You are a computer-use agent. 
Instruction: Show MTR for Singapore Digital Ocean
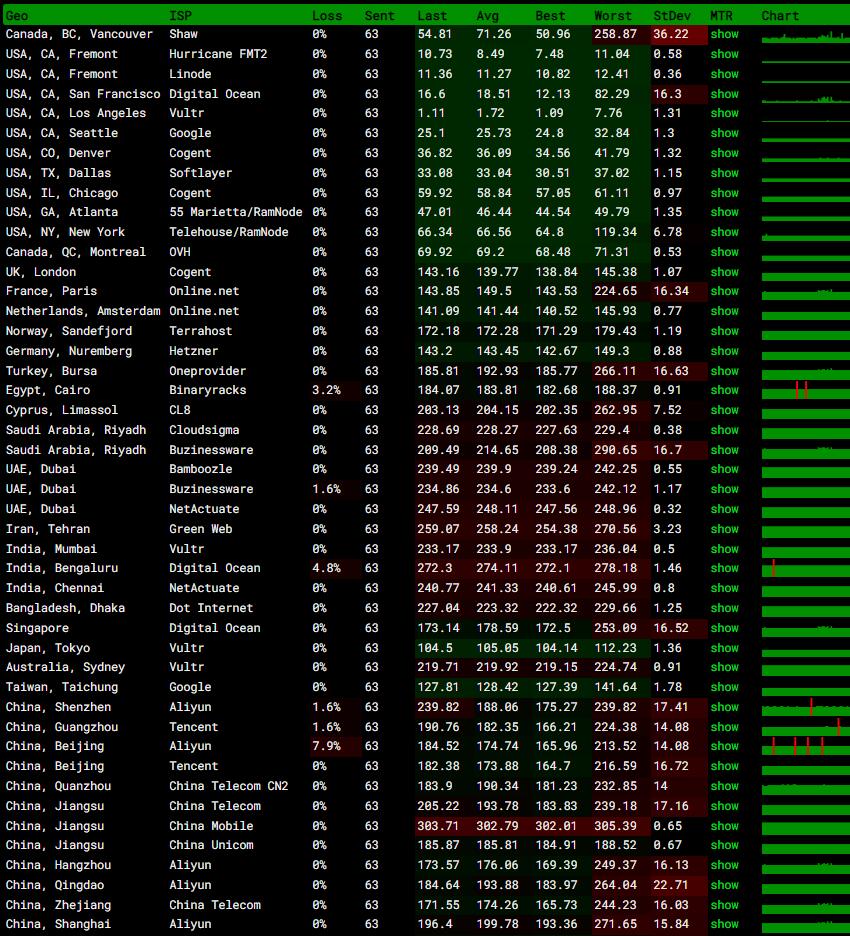(x=724, y=628)
